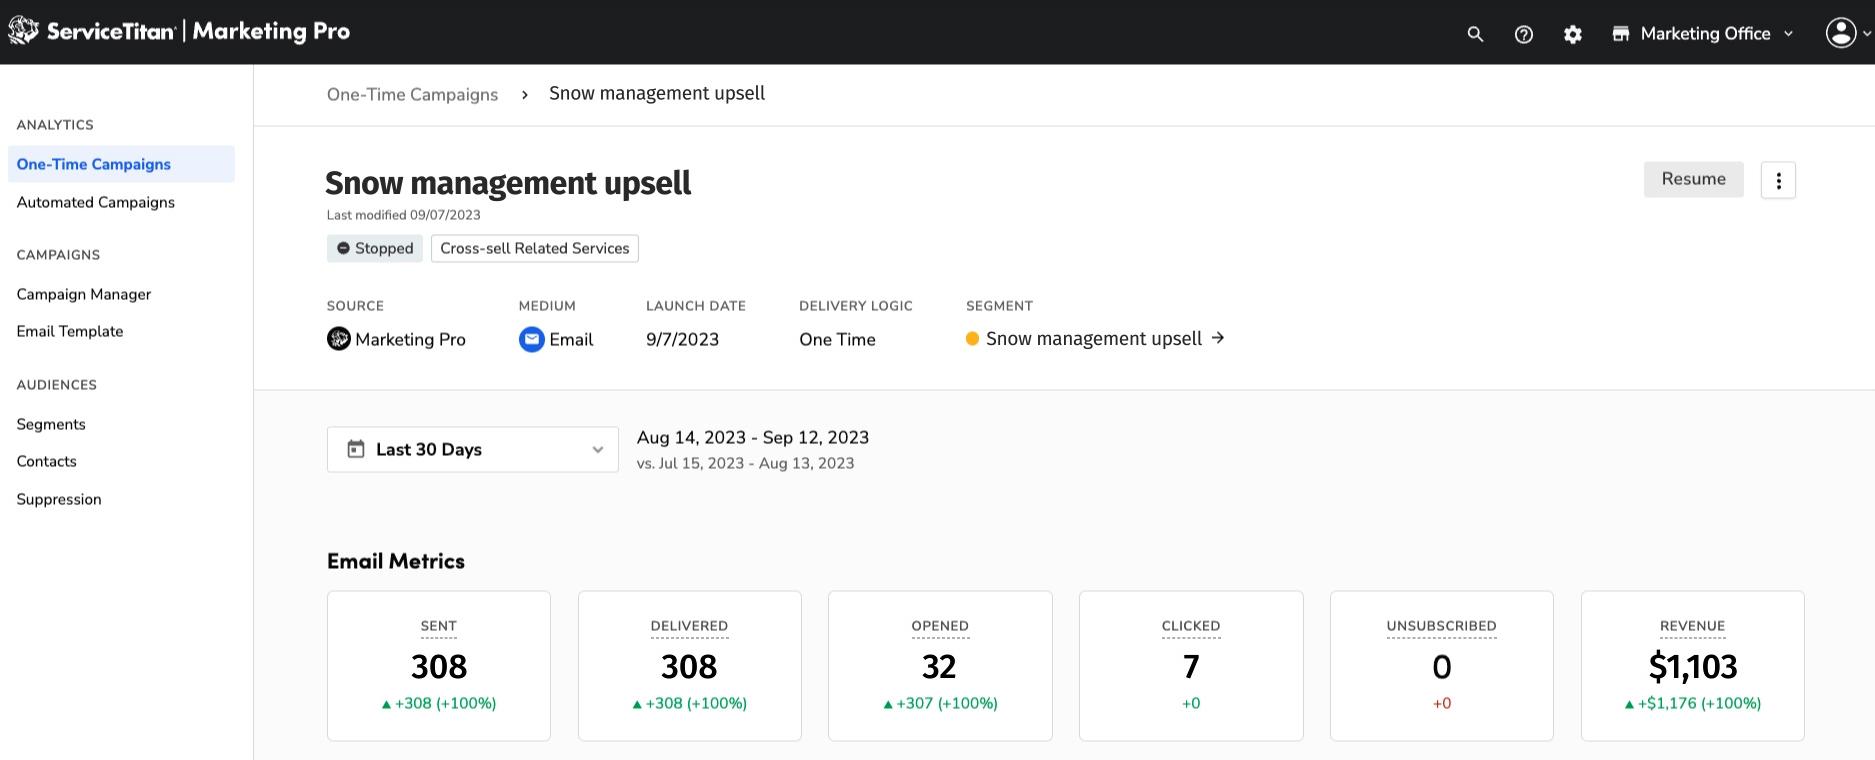Expand the Marketing Office dropdown

tap(1704, 34)
